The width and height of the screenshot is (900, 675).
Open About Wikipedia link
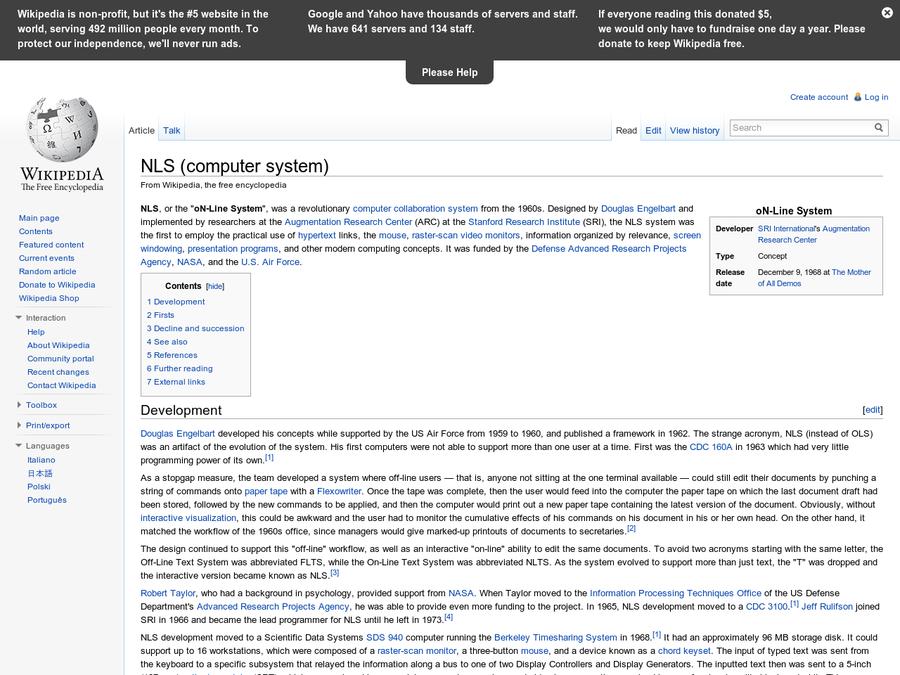pyautogui.click(x=58, y=345)
